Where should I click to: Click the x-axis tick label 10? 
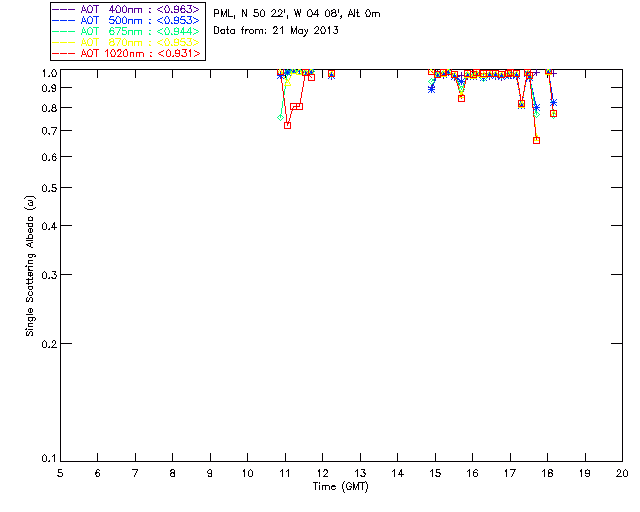click(247, 473)
